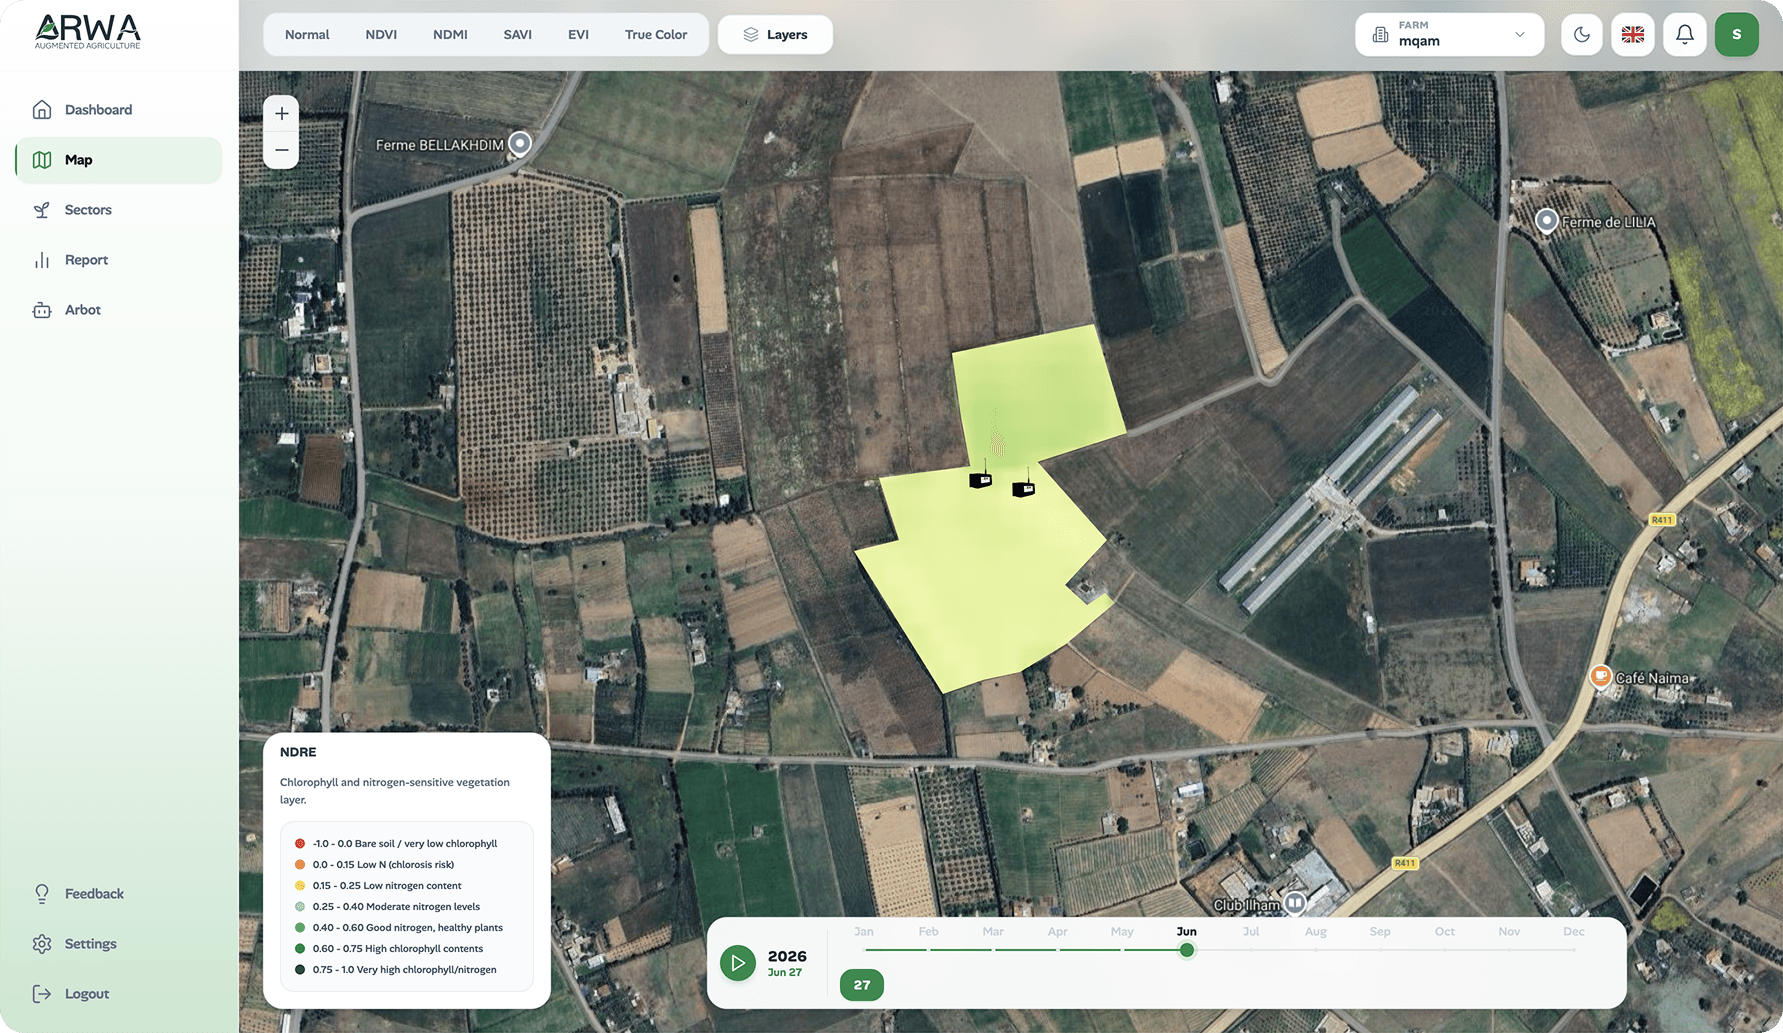Click the Logout arrow icon

pyautogui.click(x=42, y=994)
